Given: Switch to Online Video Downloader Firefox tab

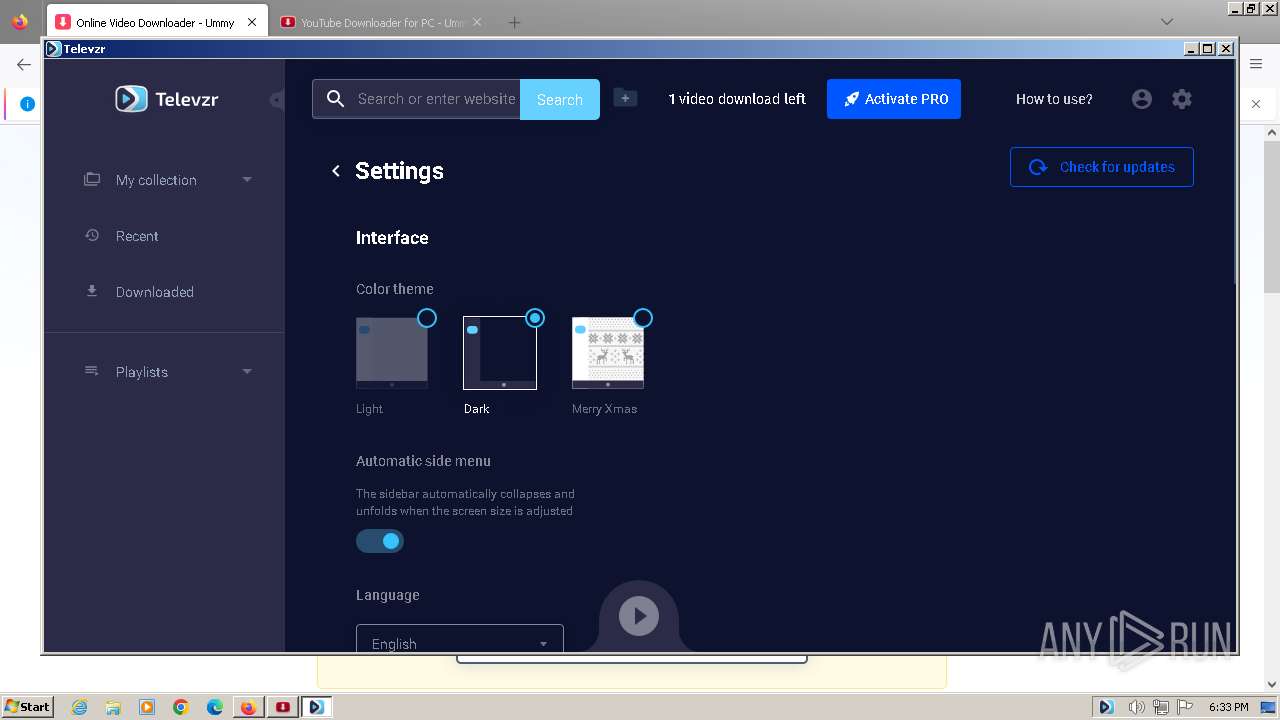Looking at the screenshot, I should coord(156,22).
